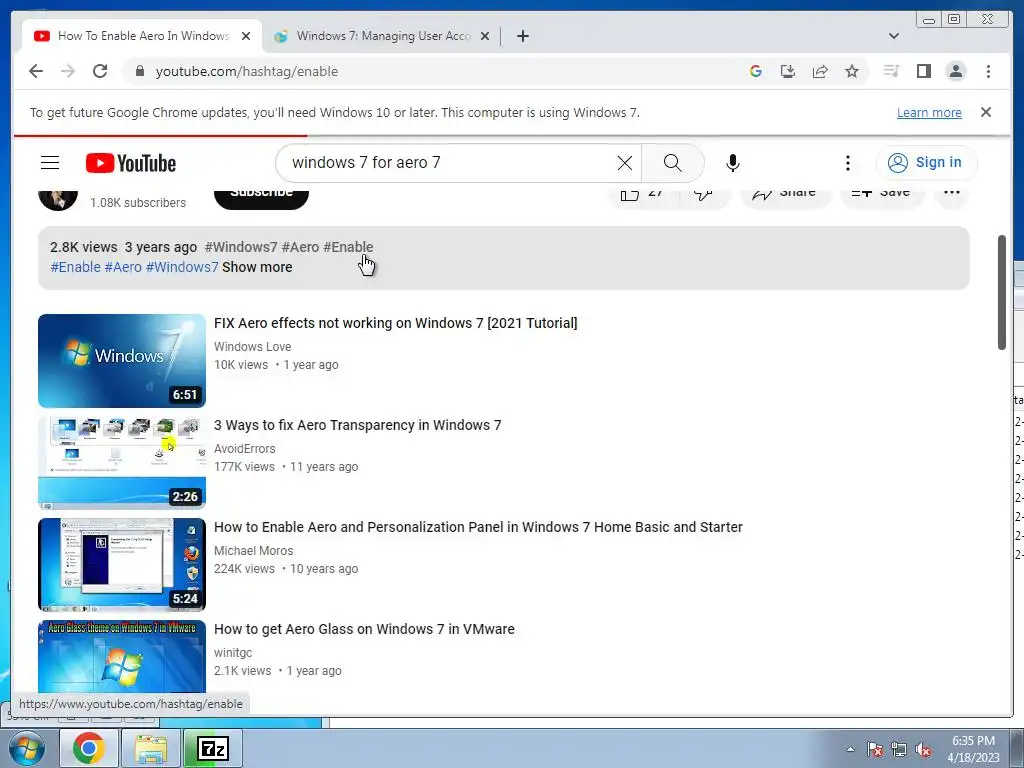This screenshot has width=1024, height=768.
Task: Open Windows Explorer from taskbar
Action: pyautogui.click(x=151, y=748)
